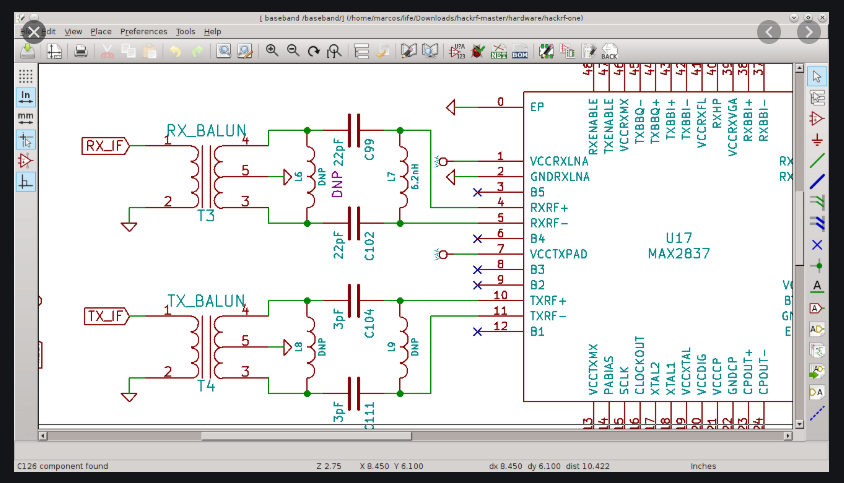
Task: Zoom out of schematic
Action: click(293, 51)
